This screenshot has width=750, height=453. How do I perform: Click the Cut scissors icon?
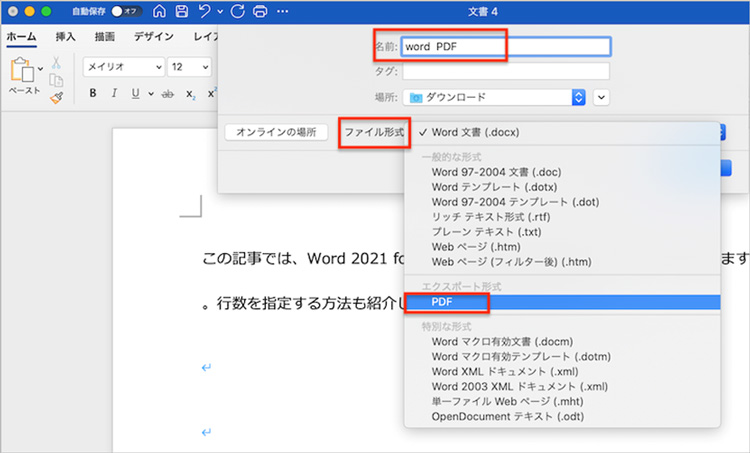click(x=56, y=61)
